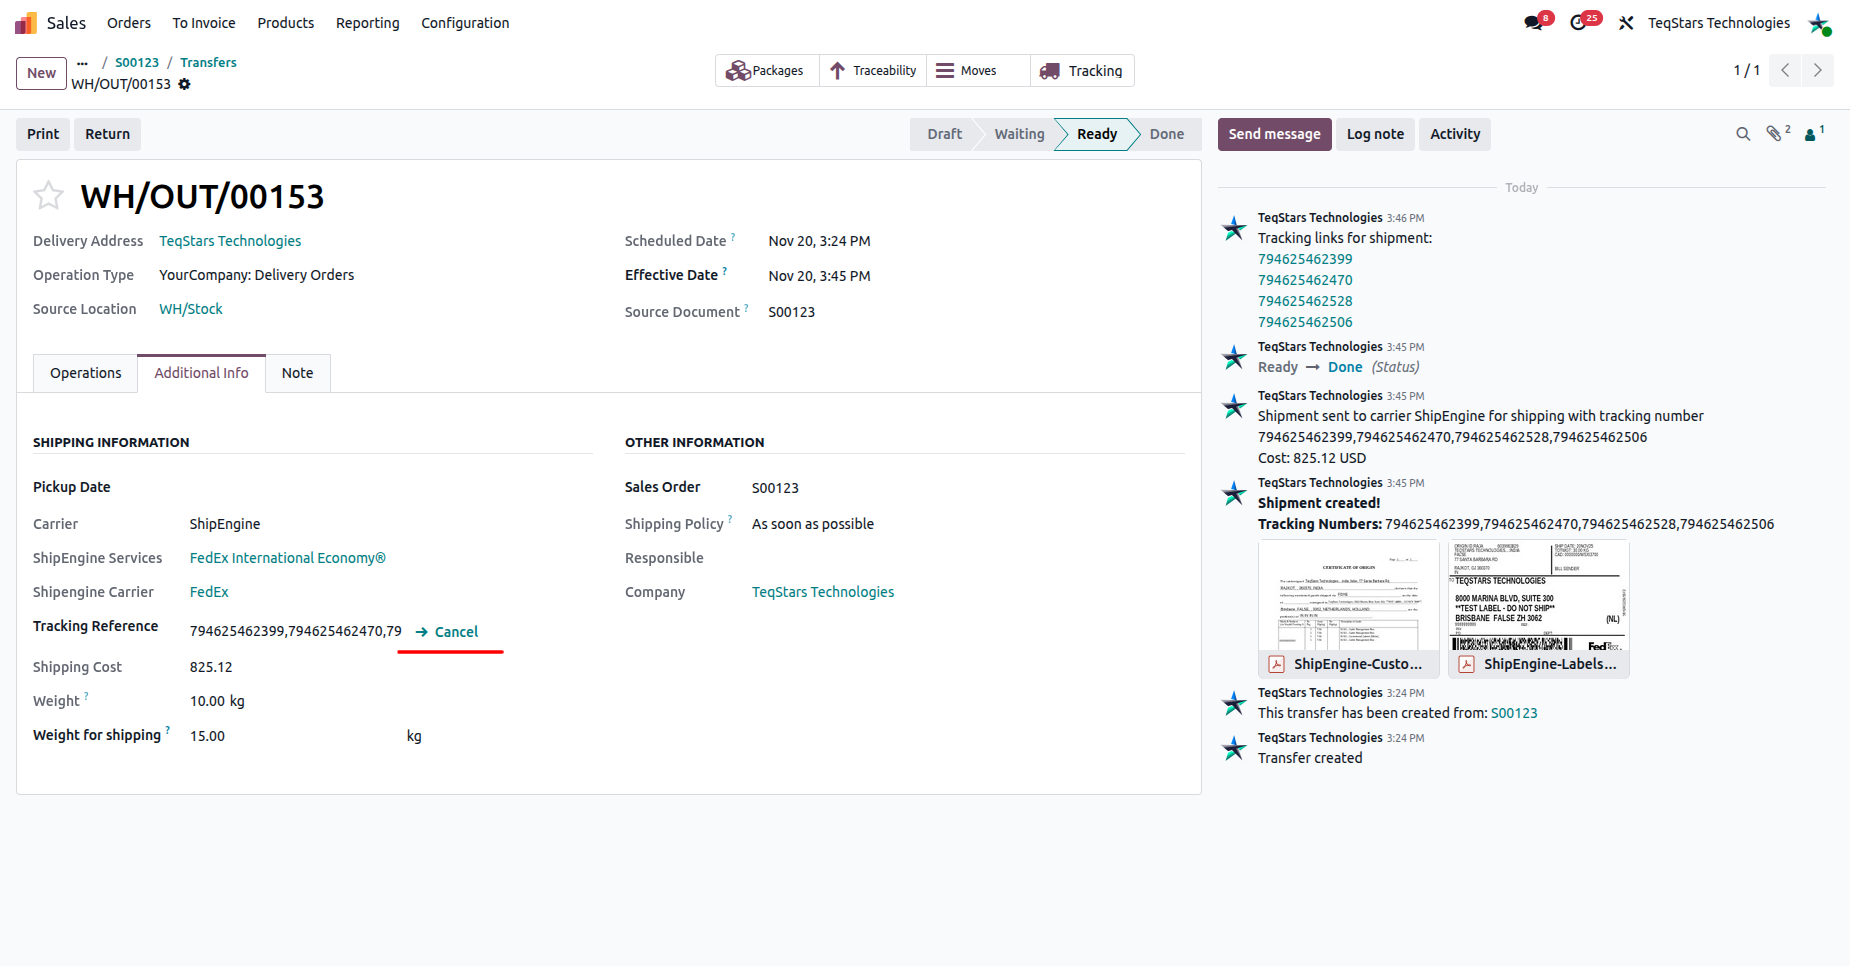Image resolution: width=1850 pixels, height=966 pixels.
Task: Click the wrench debug tools icon
Action: 1626,23
